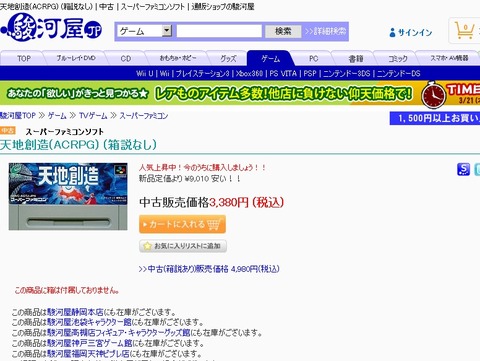Image resolution: width=480 pixels, height=361 pixels.
Task: Open Xbox360 subcategory link
Action: (249, 73)
